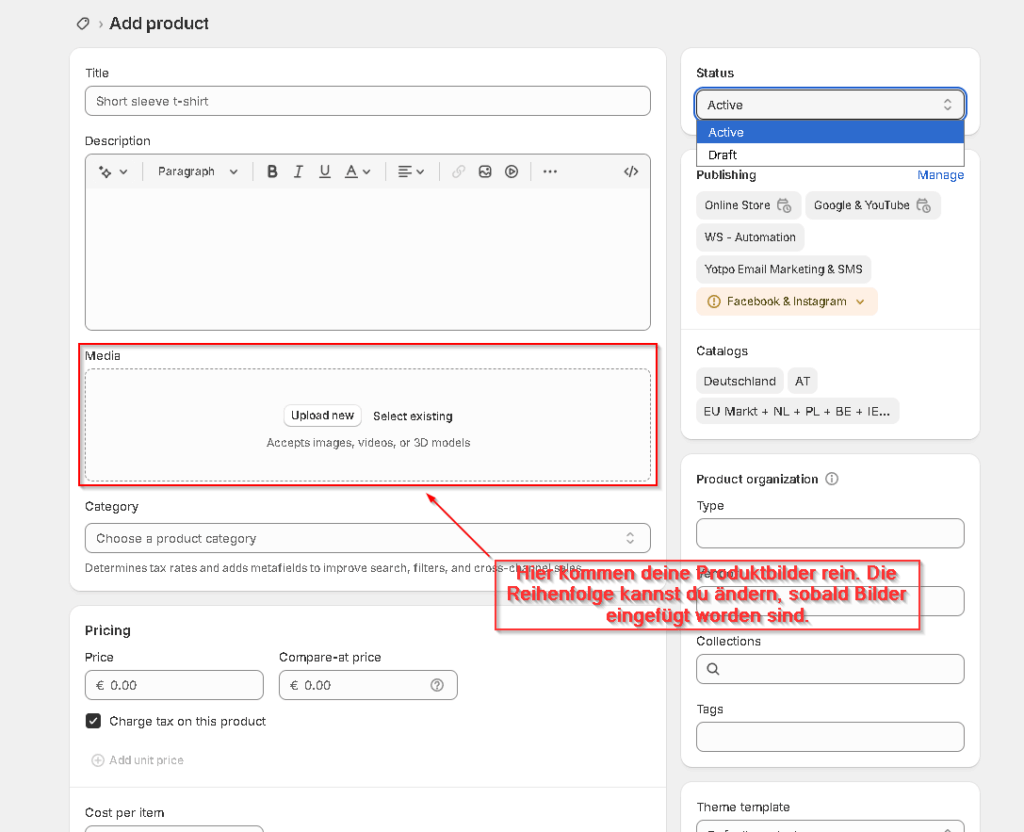Image resolution: width=1024 pixels, height=832 pixels.
Task: Select Draft status option
Action: coord(830,155)
